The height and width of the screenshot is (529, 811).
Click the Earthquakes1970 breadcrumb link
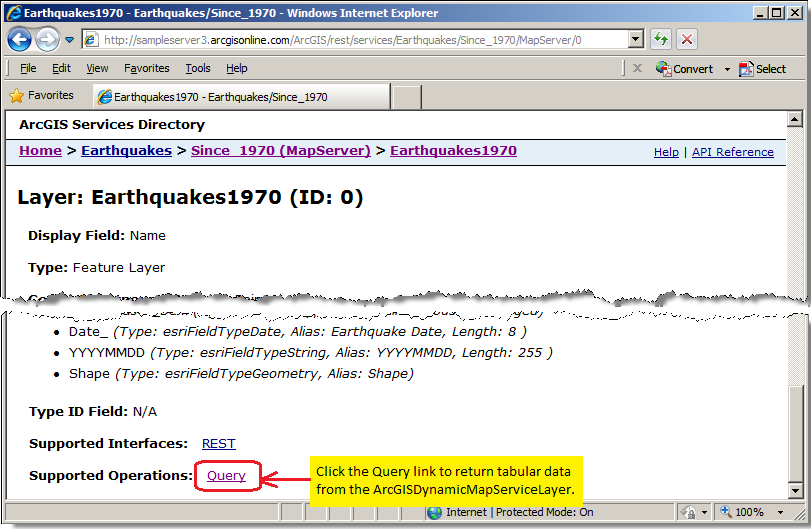[453, 150]
